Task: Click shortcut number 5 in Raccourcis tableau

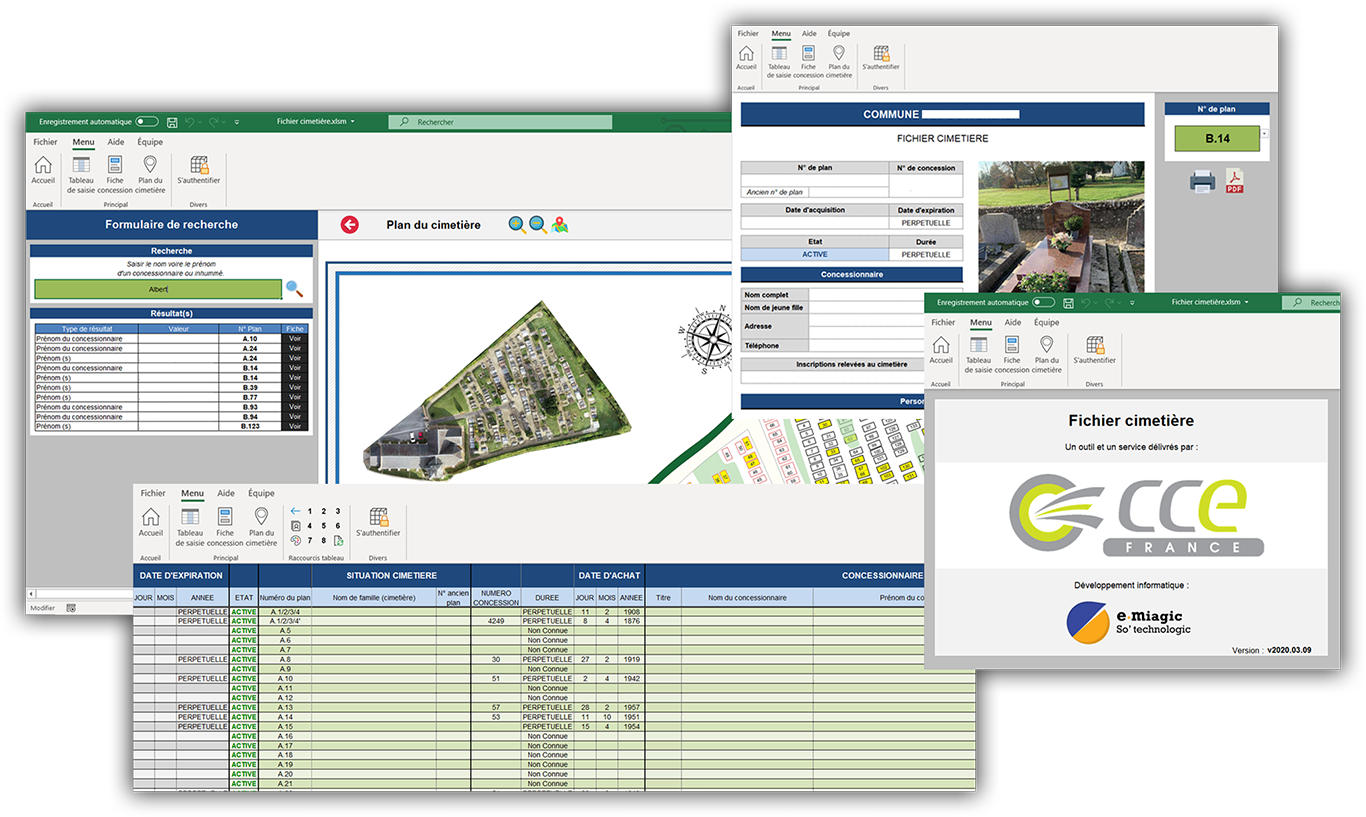Action: click(324, 526)
